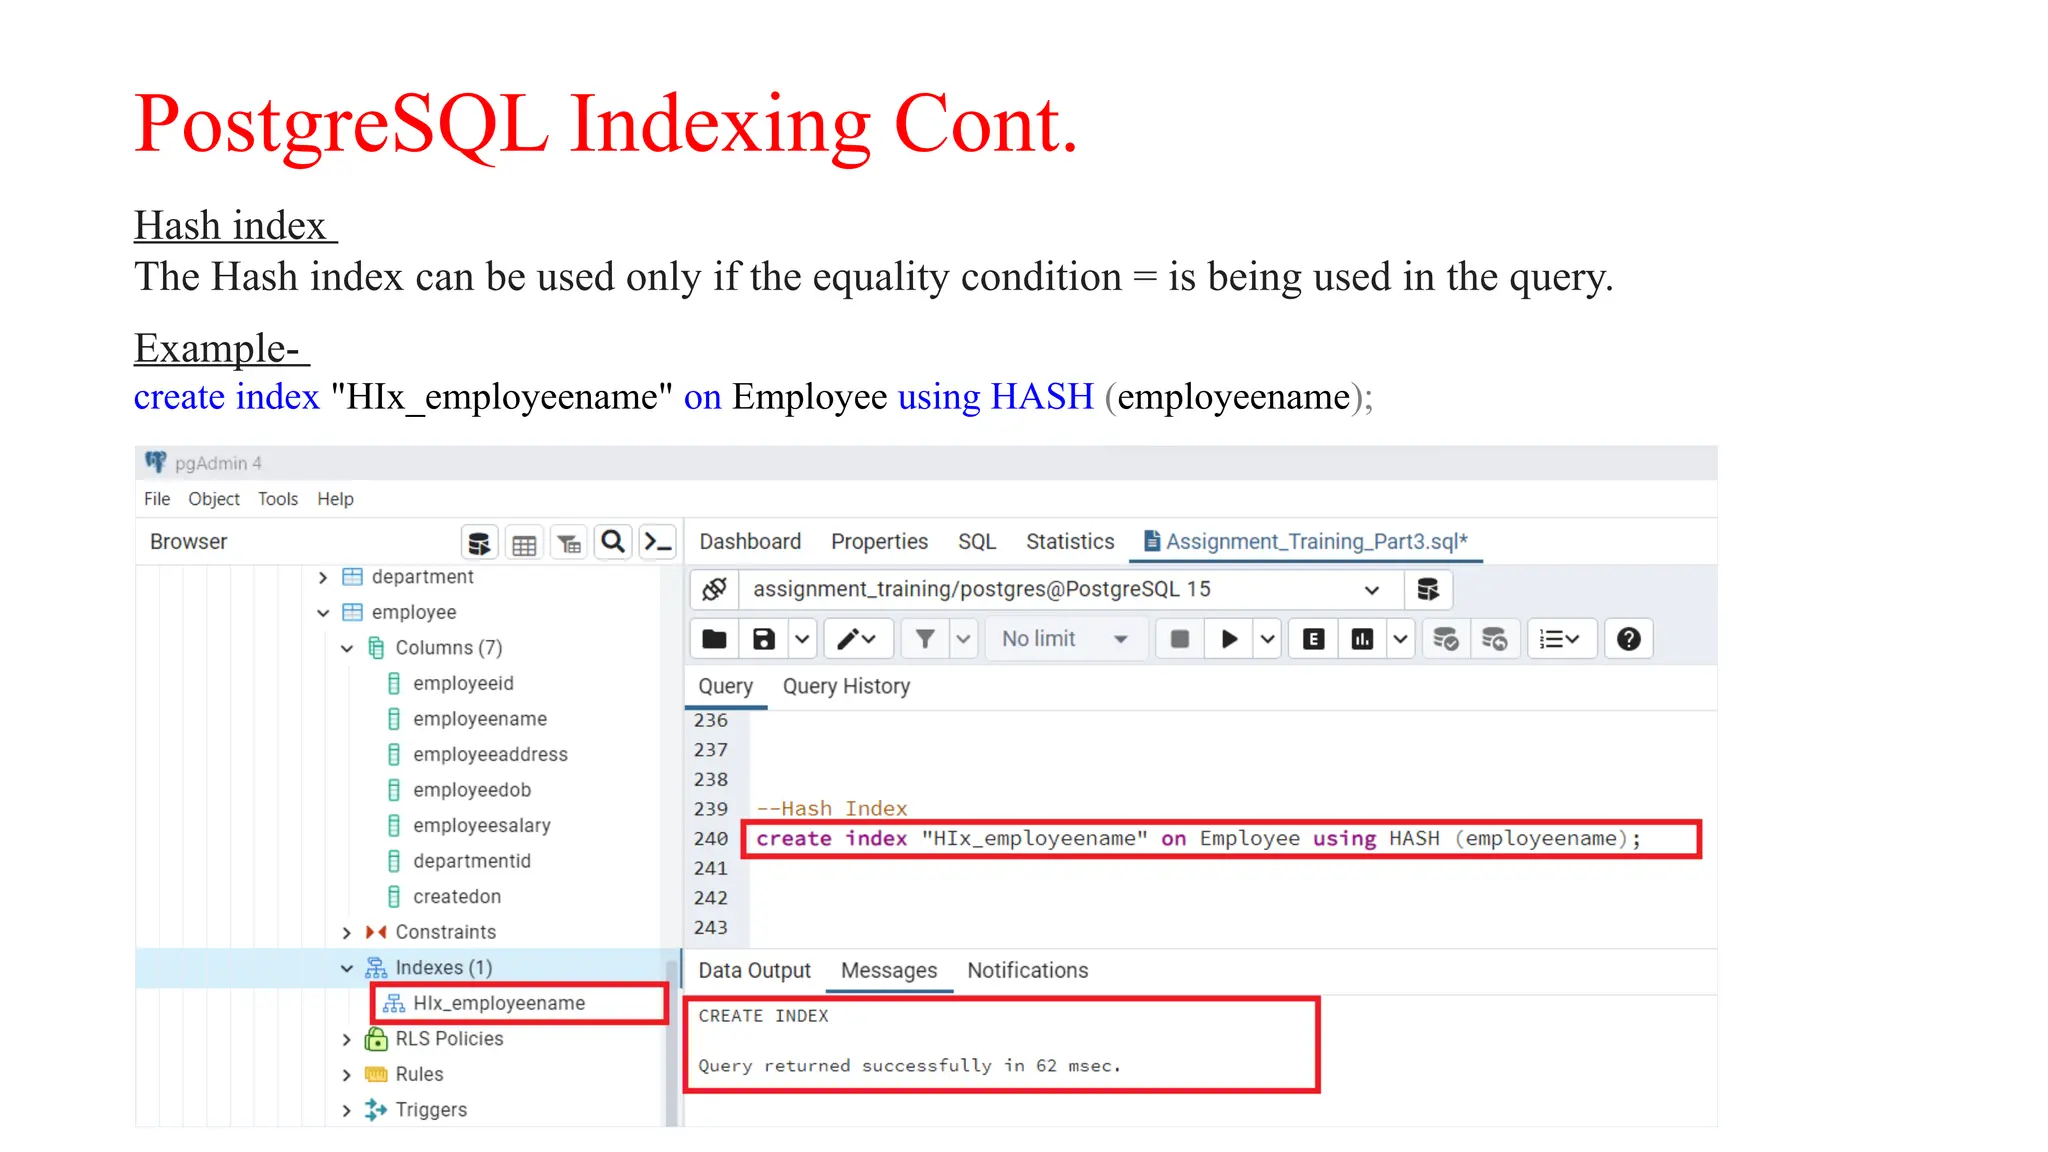Collapse the Columns (7) node

coord(346,648)
